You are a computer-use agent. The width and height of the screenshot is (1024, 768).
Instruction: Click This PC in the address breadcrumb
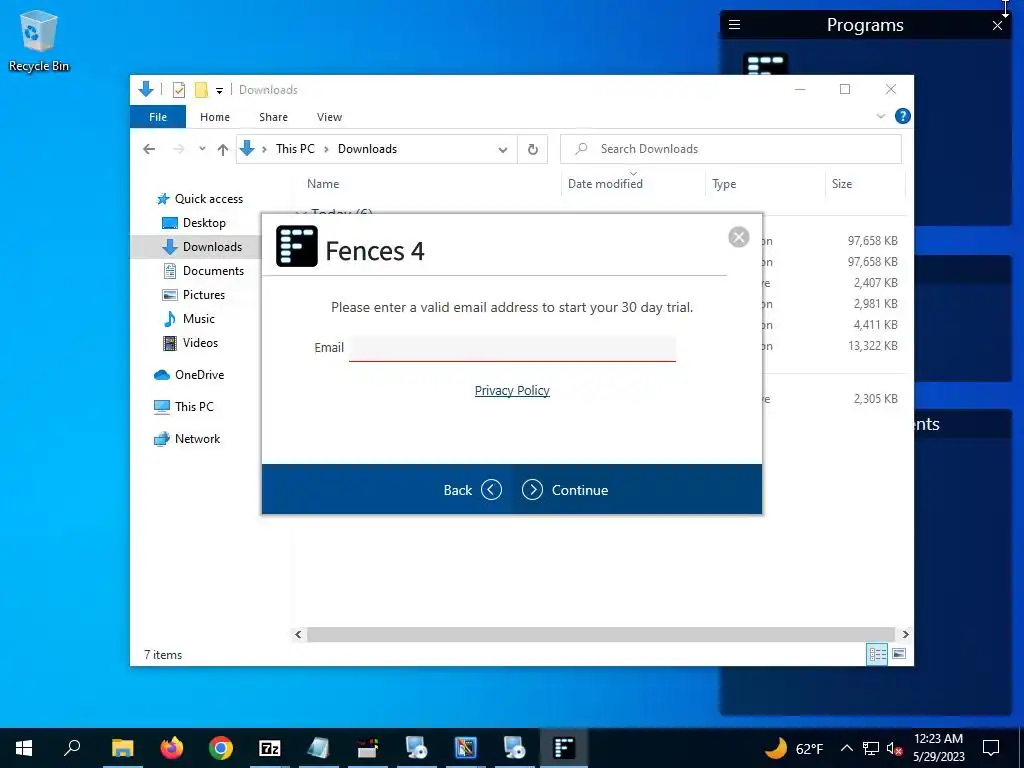coord(295,149)
